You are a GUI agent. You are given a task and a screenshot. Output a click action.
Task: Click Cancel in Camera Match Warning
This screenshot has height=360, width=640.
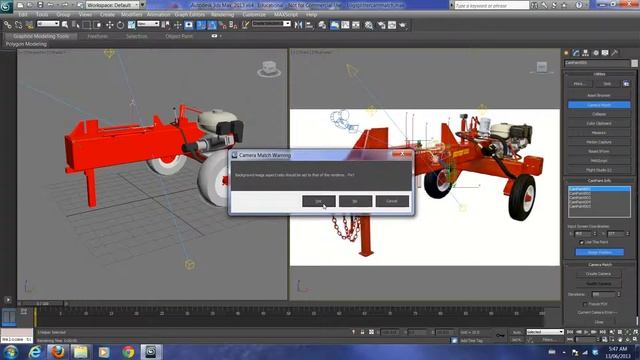(392, 201)
